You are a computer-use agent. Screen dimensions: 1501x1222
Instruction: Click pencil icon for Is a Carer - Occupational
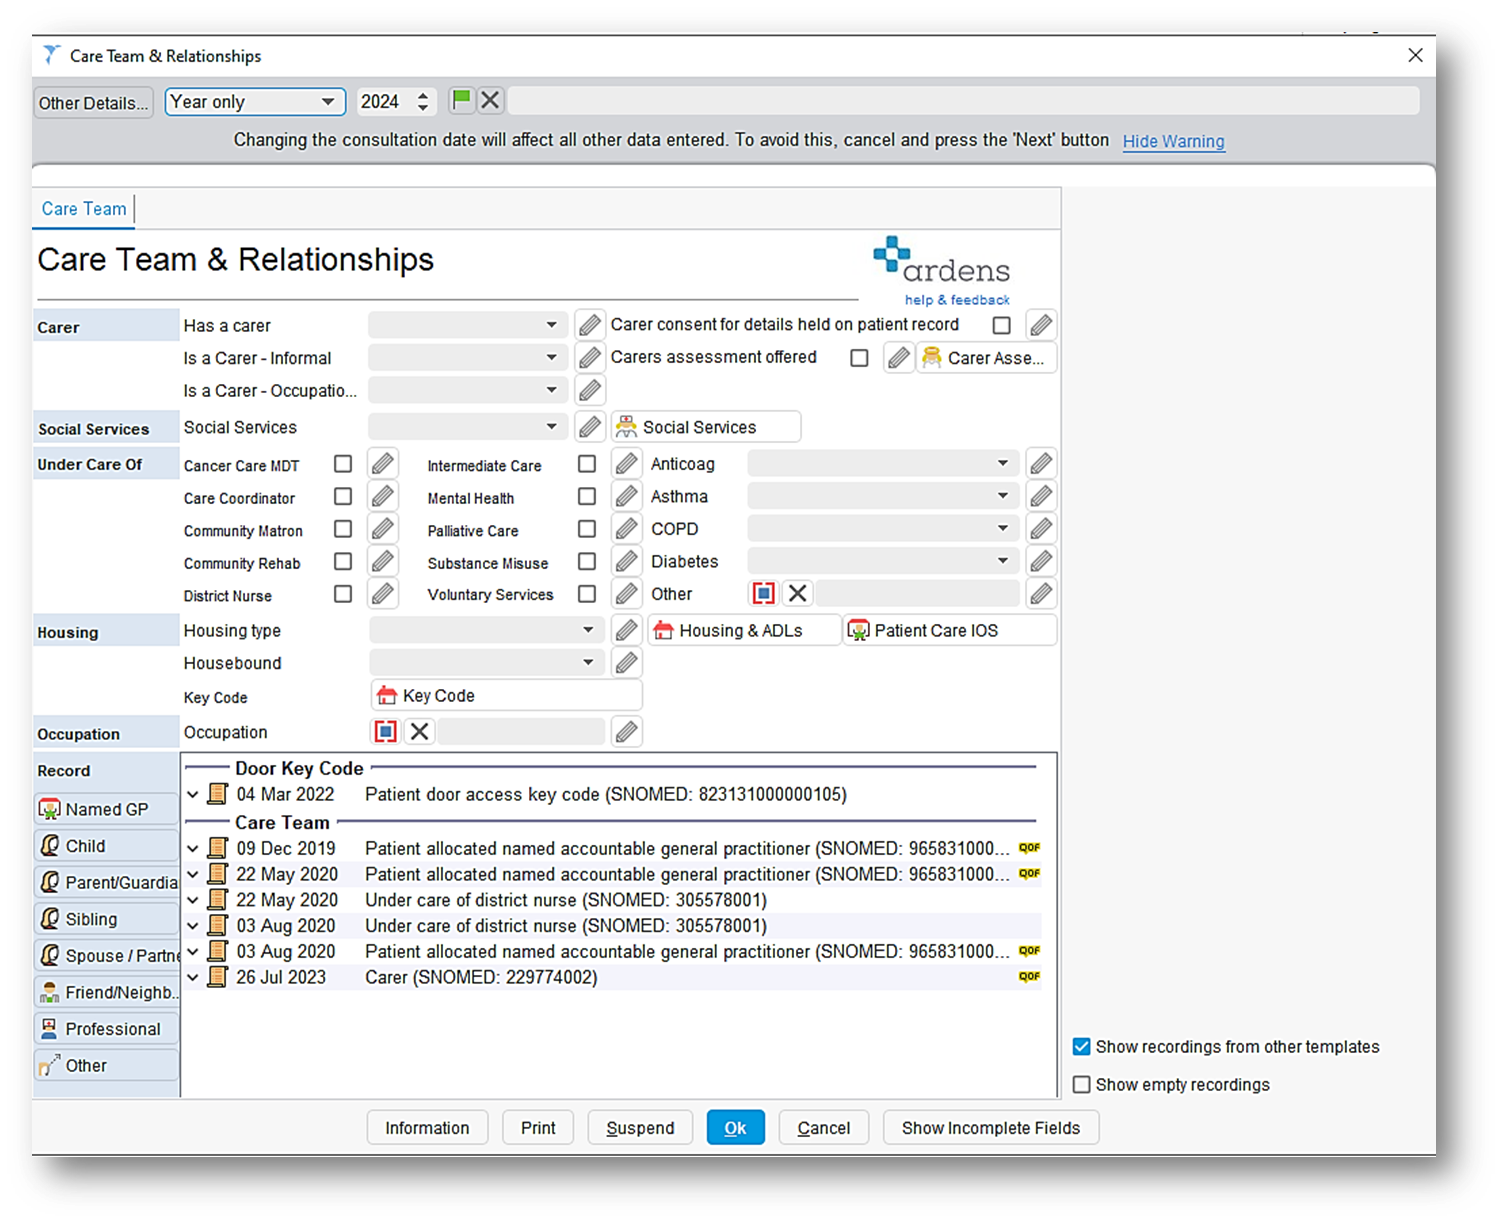pyautogui.click(x=590, y=390)
